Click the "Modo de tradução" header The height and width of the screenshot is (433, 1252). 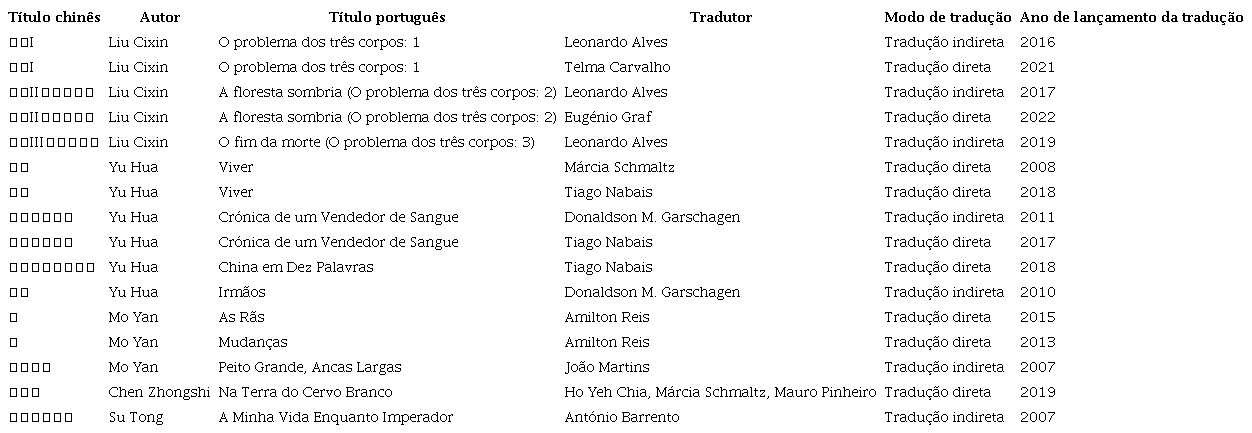[947, 17]
